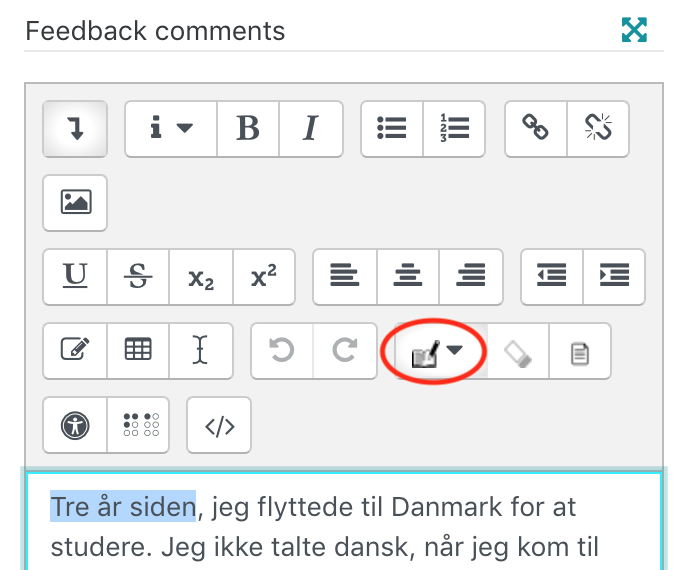Center align the text
The image size is (680, 570).
point(408,277)
